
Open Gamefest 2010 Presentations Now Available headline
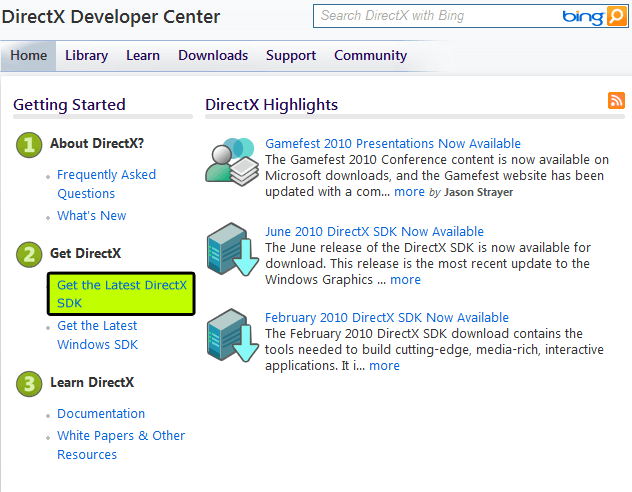pyautogui.click(x=393, y=143)
